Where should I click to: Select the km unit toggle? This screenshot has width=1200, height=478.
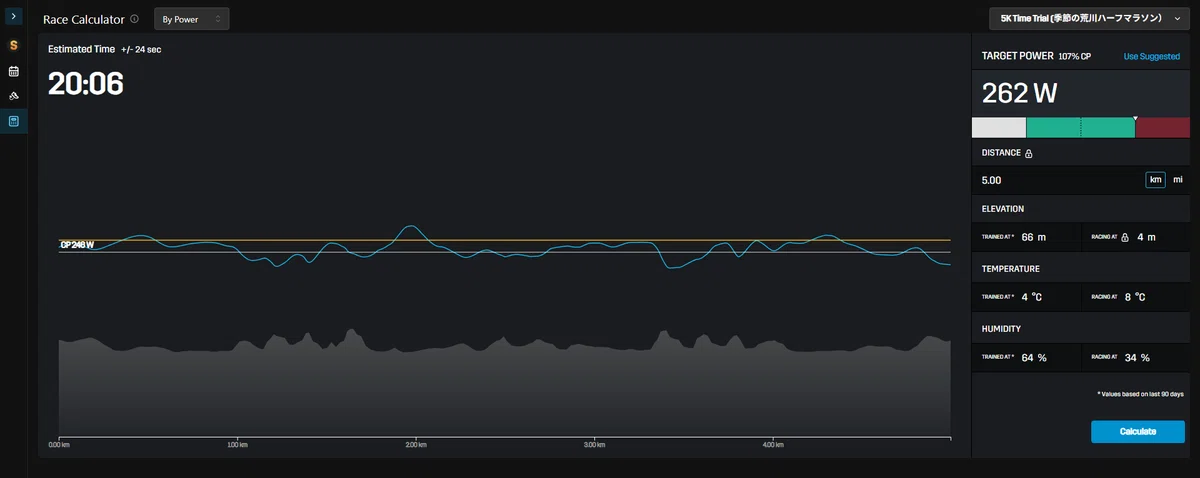click(1156, 180)
